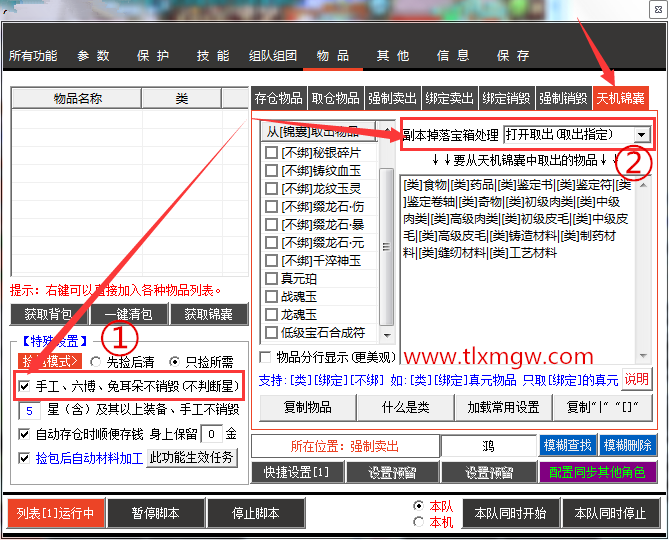Check [不绑]缀龙石·伤 item
Screen dimensions: 669x540
click(271, 206)
